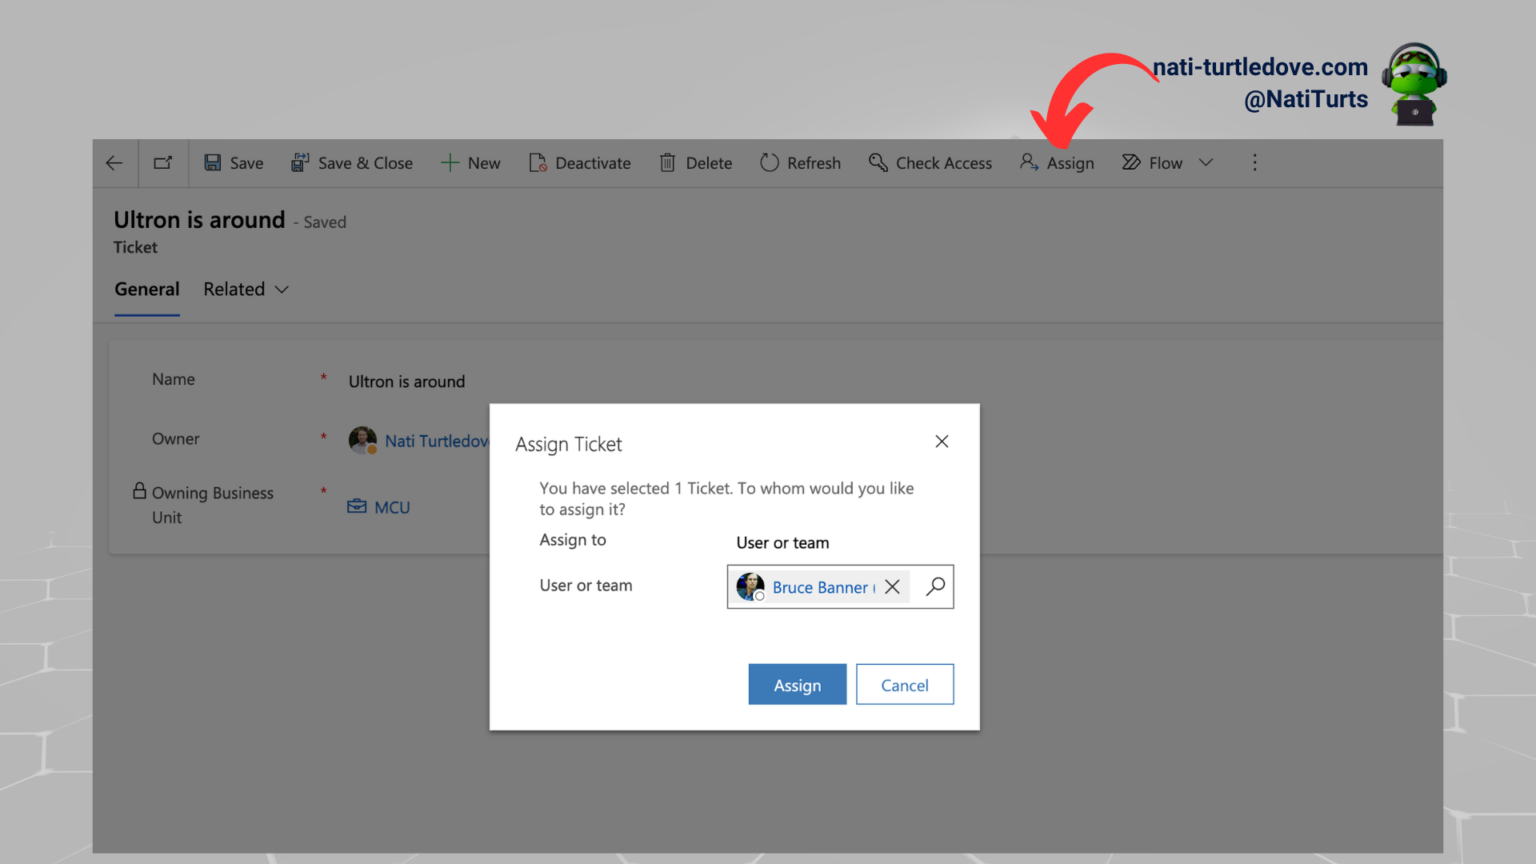Click Delete trash icon command
This screenshot has height=864, width=1536.
[x=696, y=163]
